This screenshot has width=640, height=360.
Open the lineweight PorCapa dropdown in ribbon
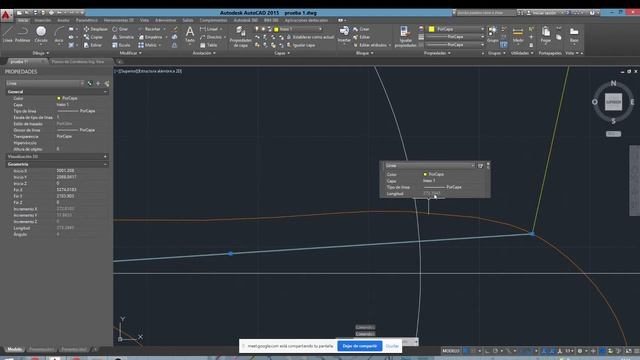[455, 37]
